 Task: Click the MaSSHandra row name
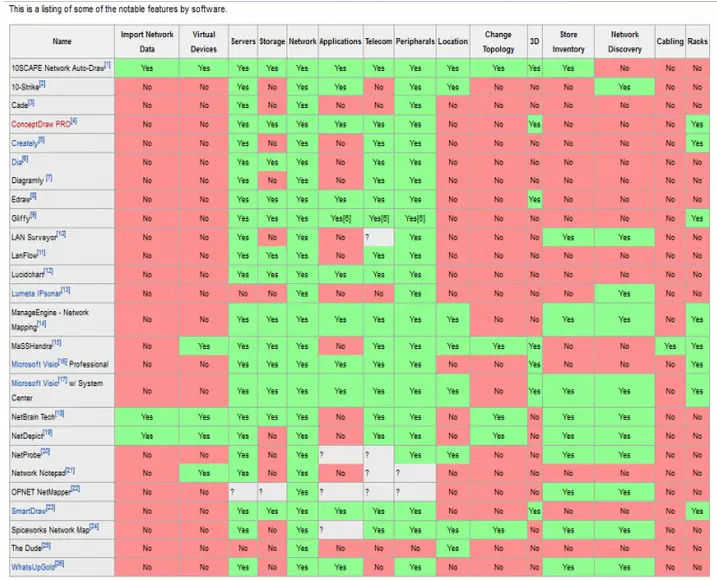[32, 346]
